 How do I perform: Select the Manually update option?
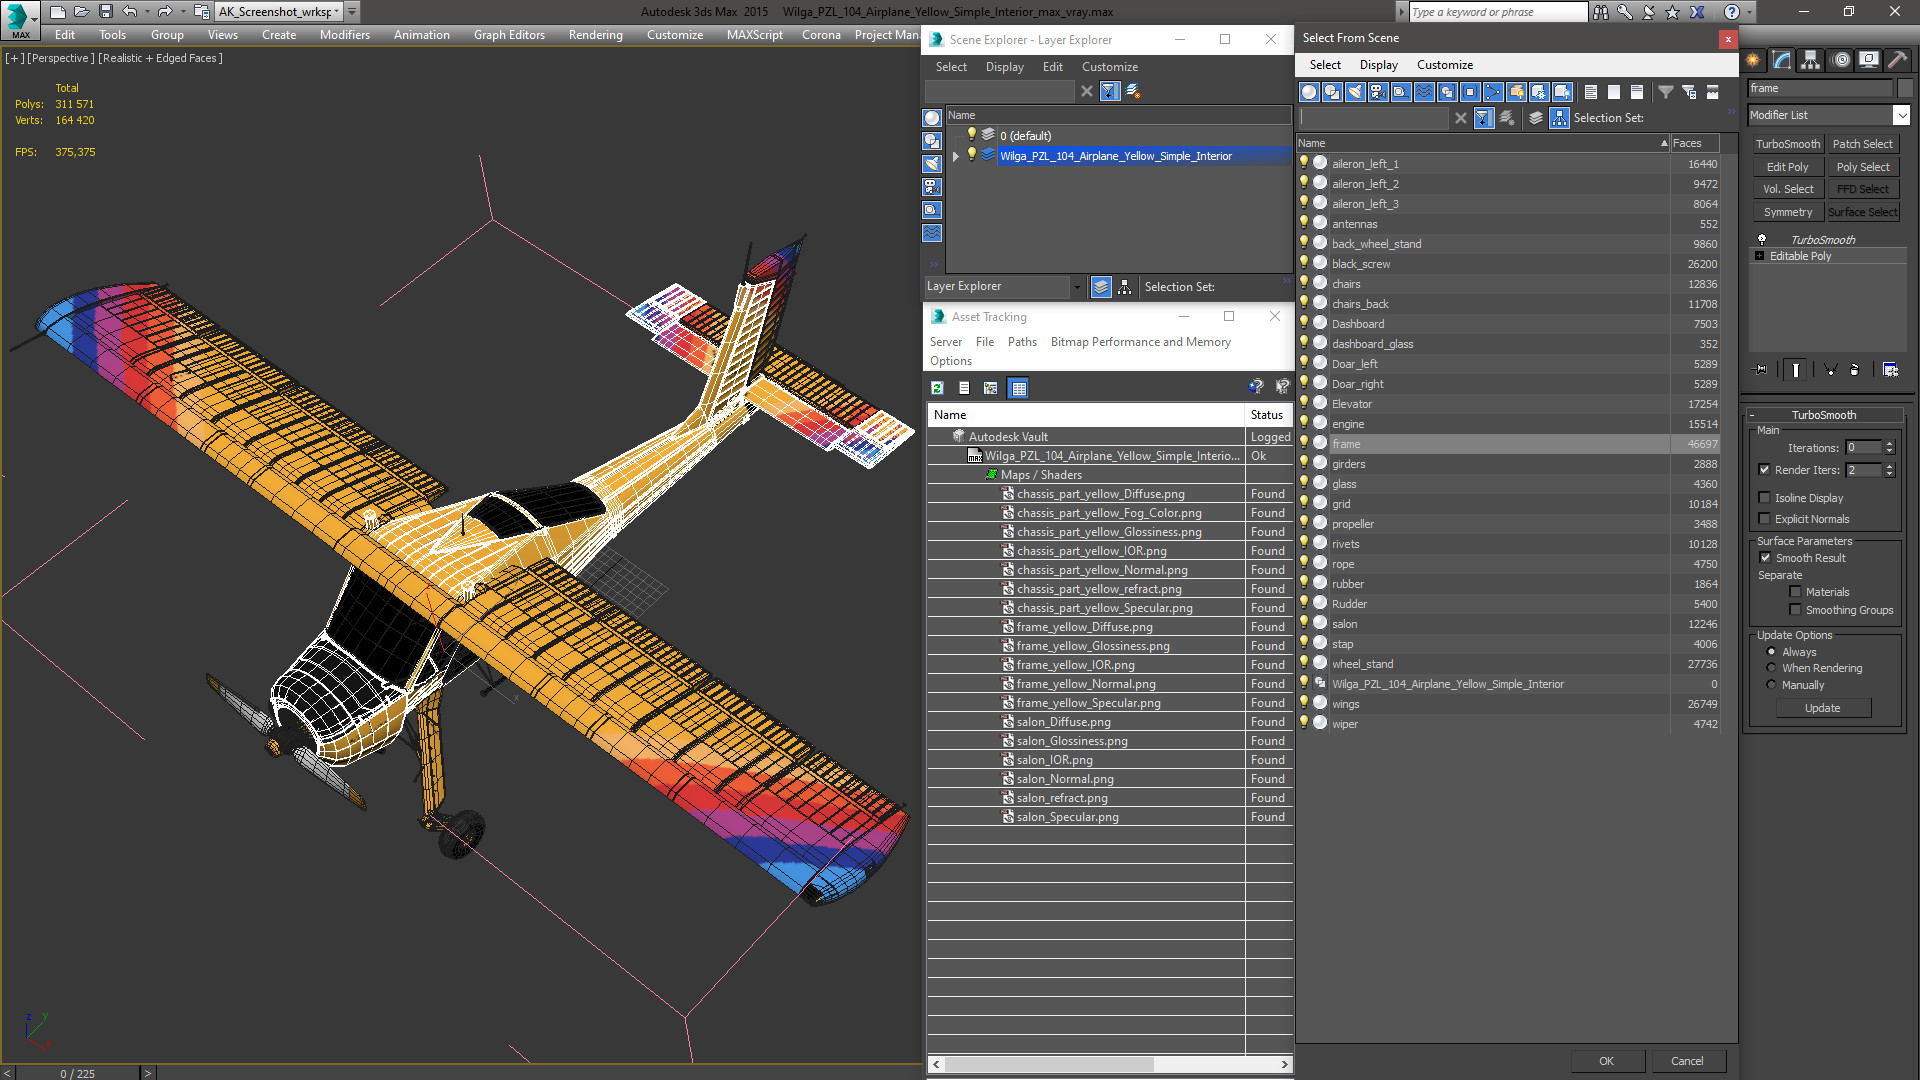coord(1771,685)
